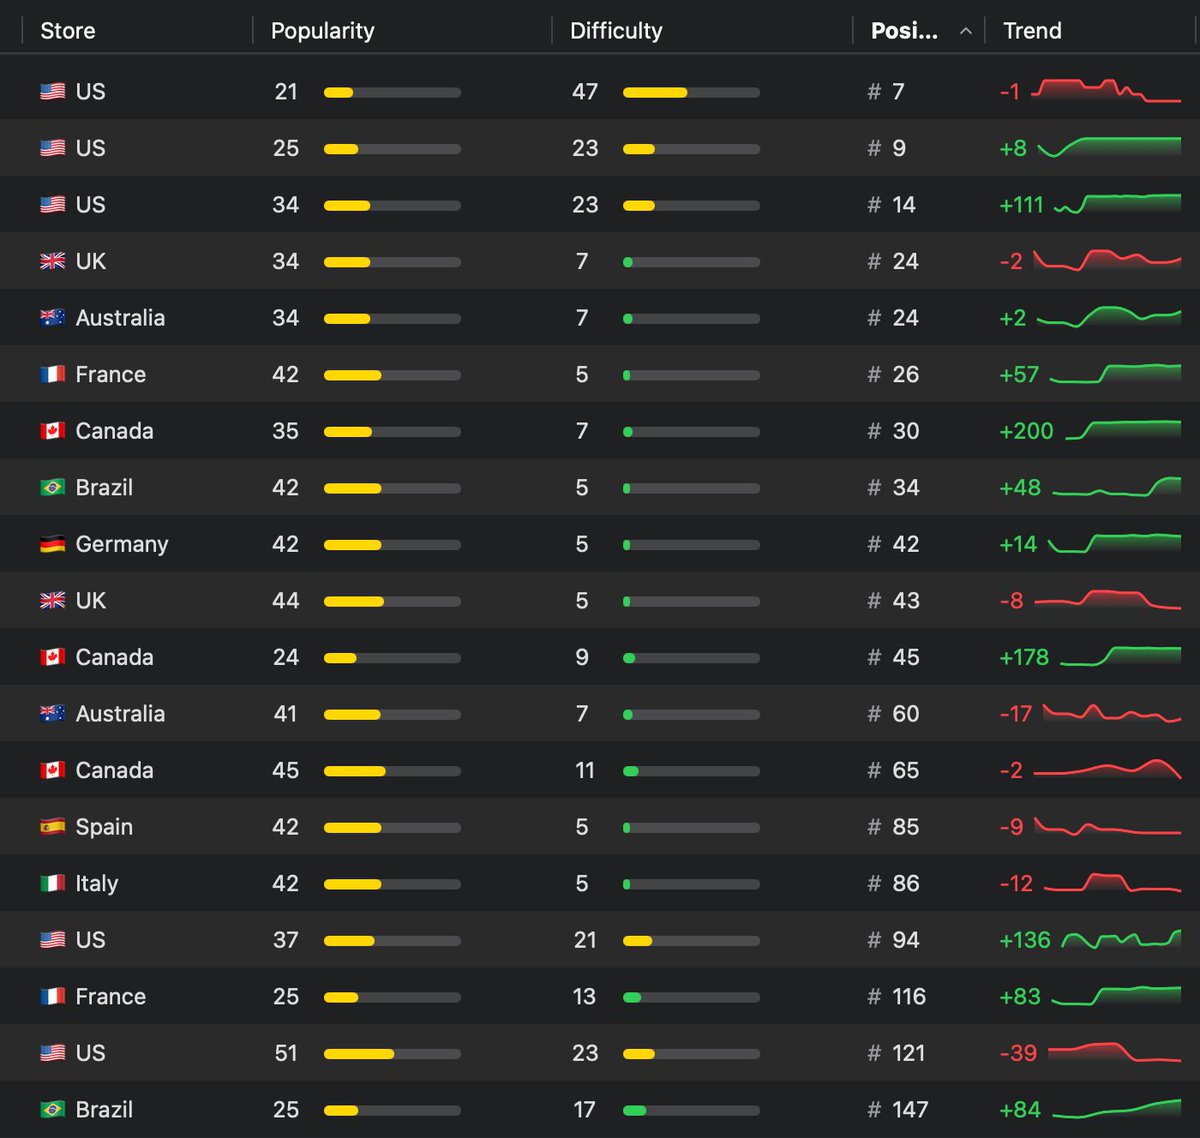Screen dimensions: 1200x1138
Task: Click the difficulty value 13
Action: 584,996
